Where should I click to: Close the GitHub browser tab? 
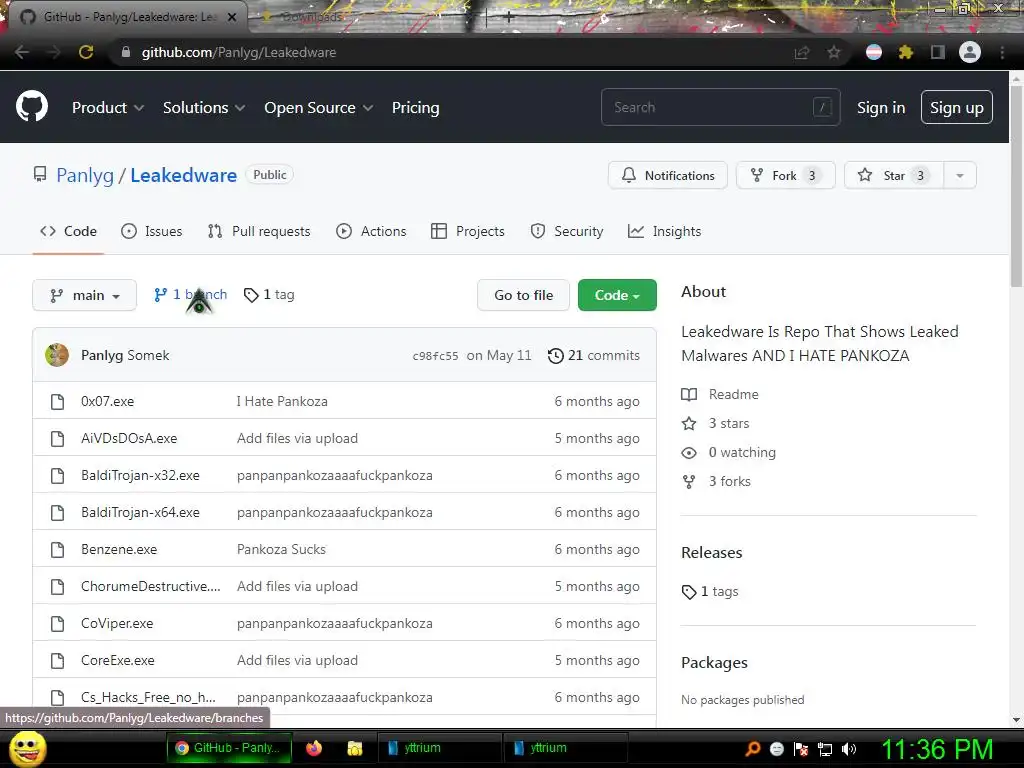click(x=232, y=17)
